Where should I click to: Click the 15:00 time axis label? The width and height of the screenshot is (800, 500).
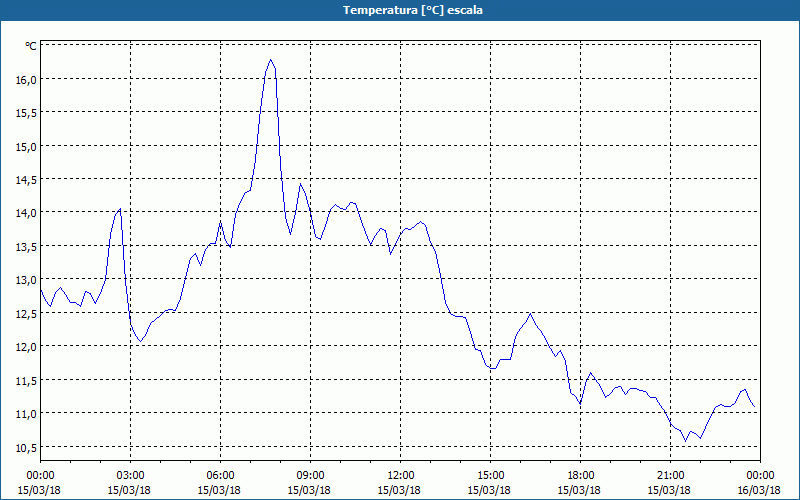490,476
